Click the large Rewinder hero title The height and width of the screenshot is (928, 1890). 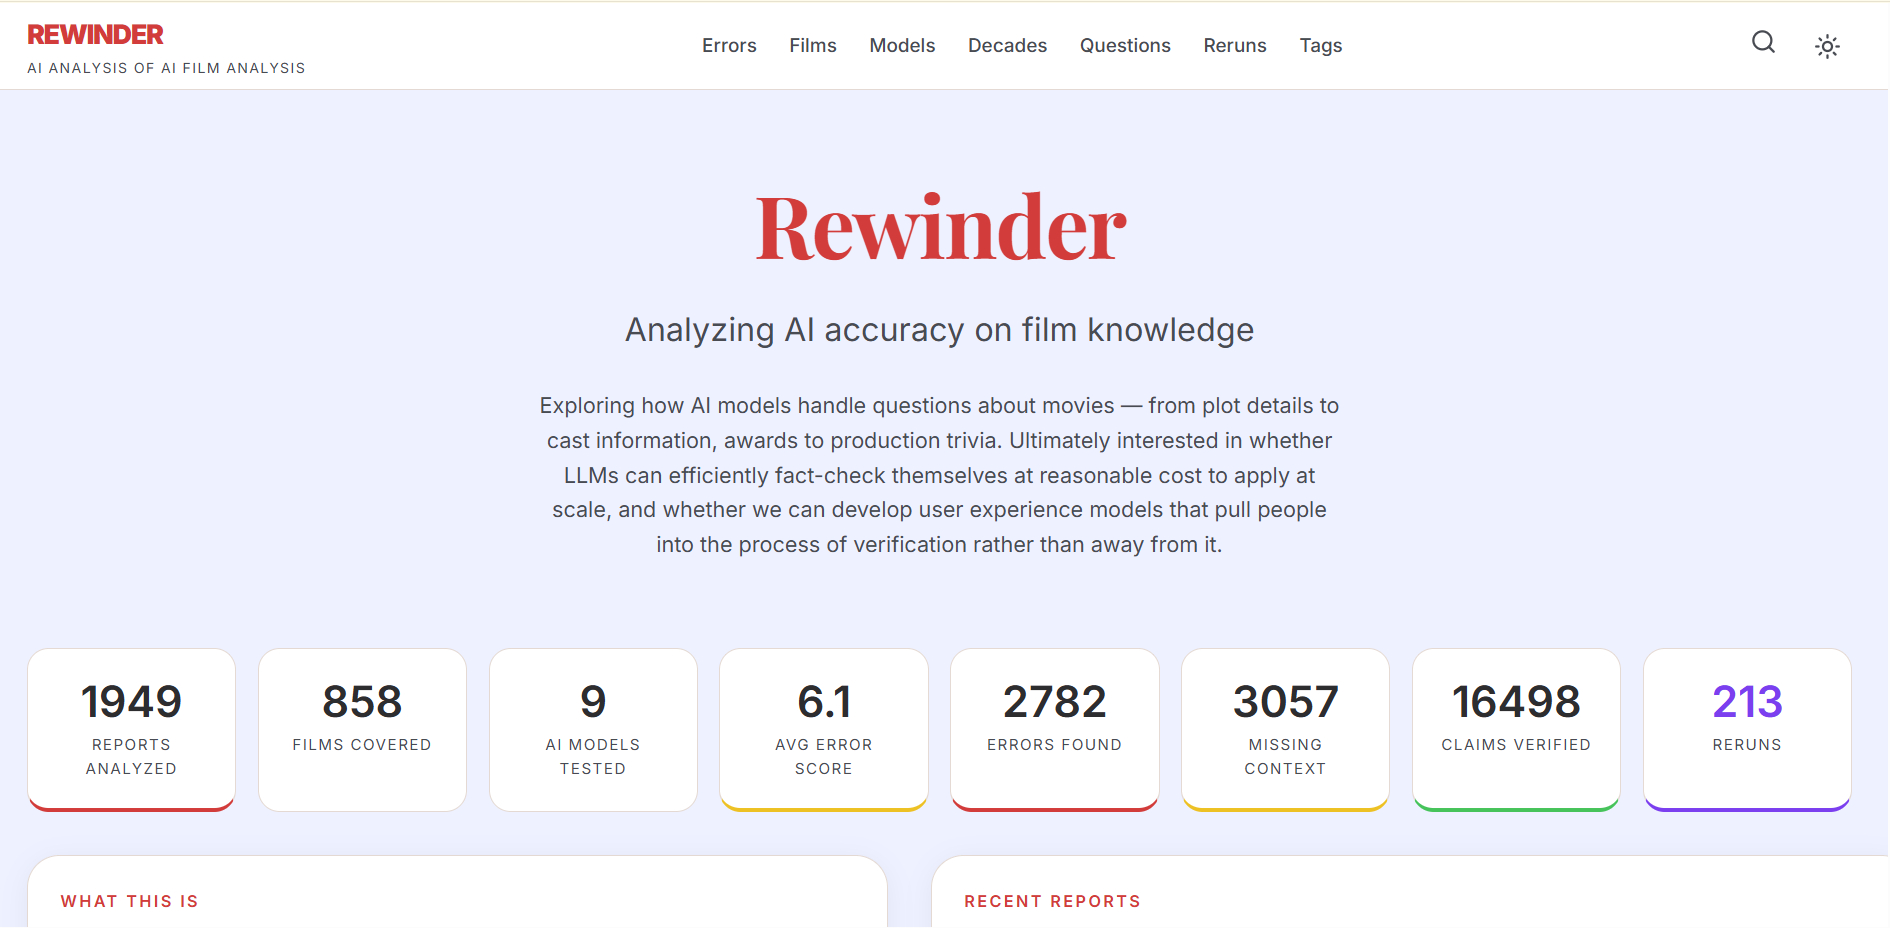coord(940,229)
